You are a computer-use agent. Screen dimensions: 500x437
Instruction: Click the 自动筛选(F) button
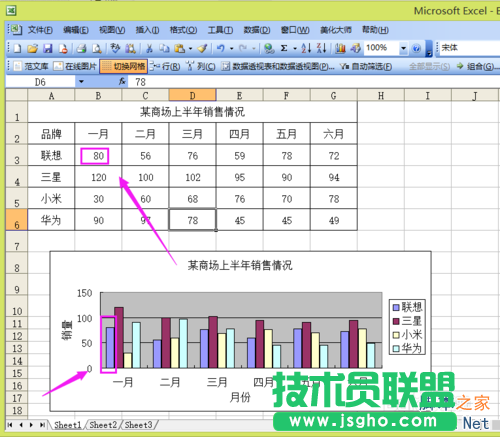coord(366,66)
